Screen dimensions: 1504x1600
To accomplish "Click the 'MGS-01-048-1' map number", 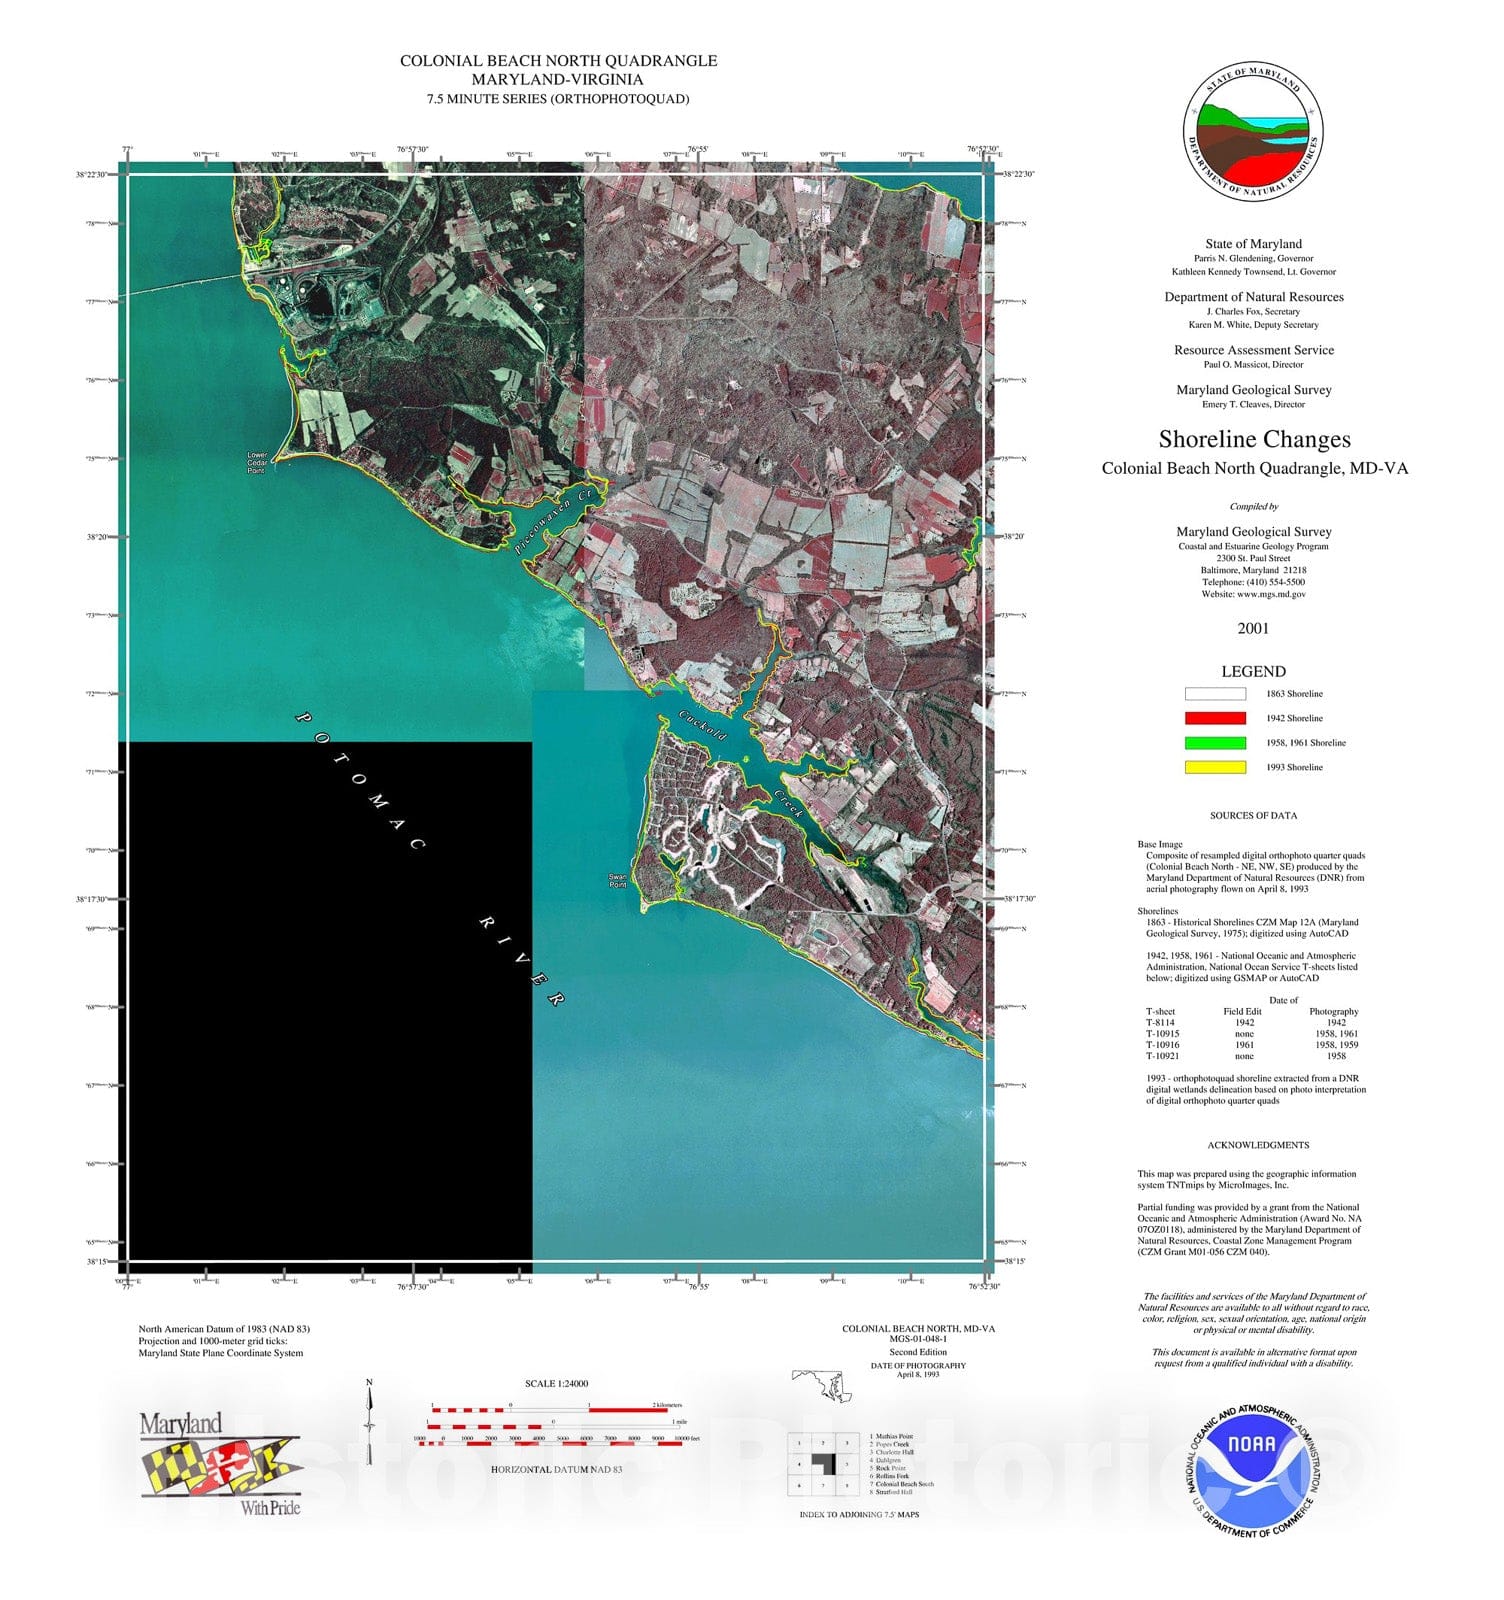I will 918,1339.
